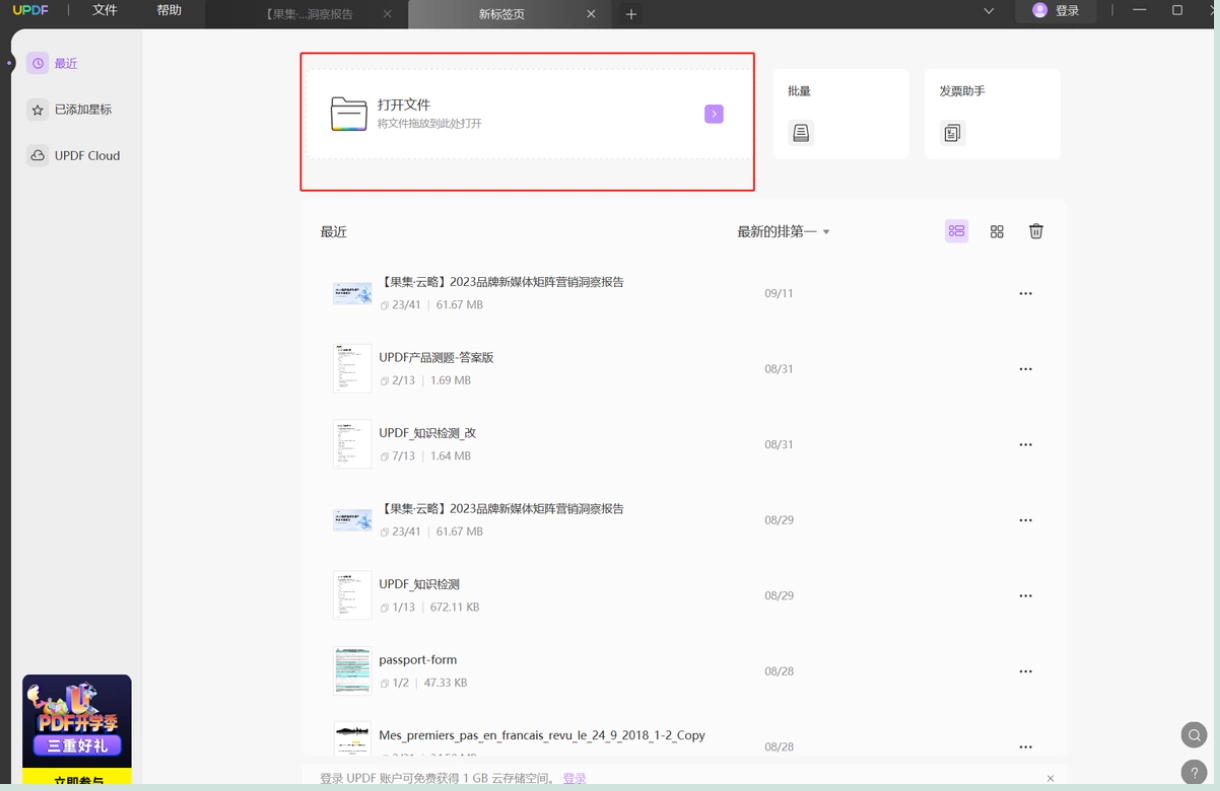Close the 新标签页 tab
Viewport: 1220px width, 791px height.
coord(591,14)
